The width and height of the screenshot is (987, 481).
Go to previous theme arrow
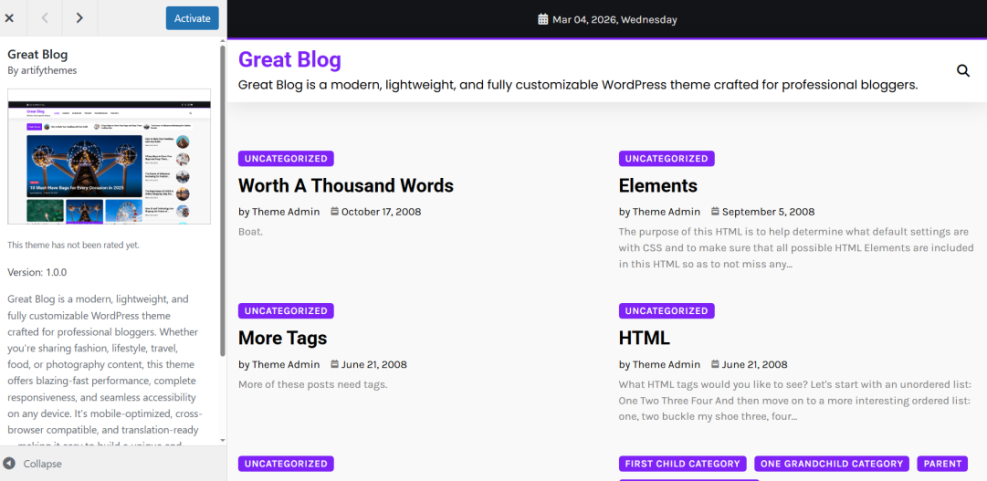click(x=45, y=18)
